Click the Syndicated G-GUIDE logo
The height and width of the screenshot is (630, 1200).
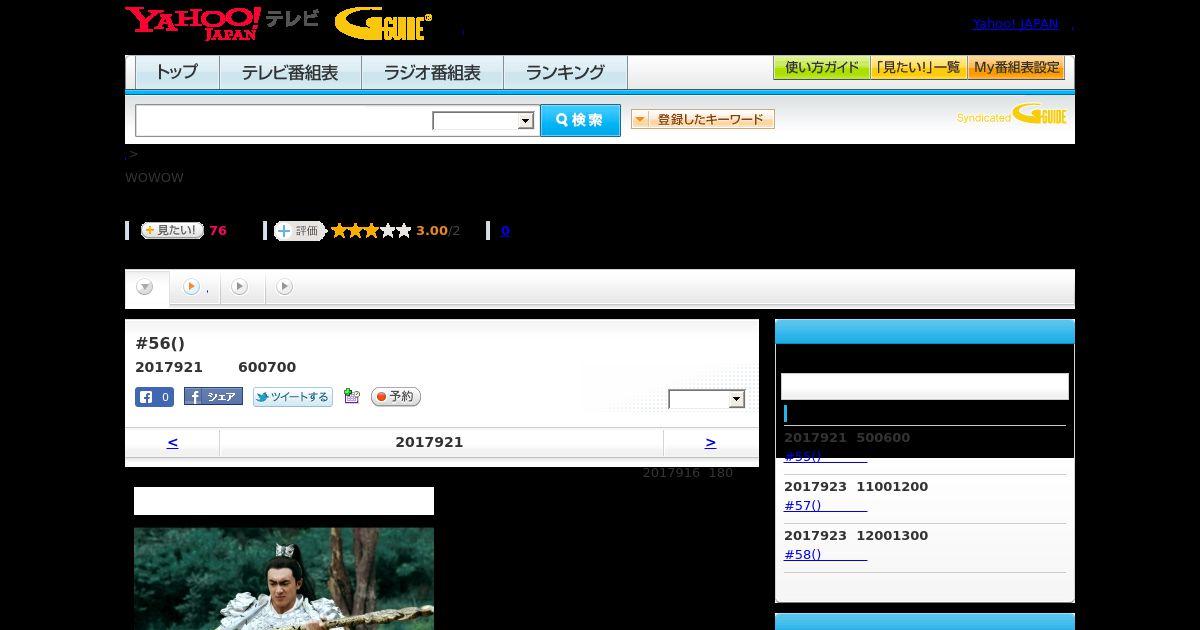click(1011, 114)
